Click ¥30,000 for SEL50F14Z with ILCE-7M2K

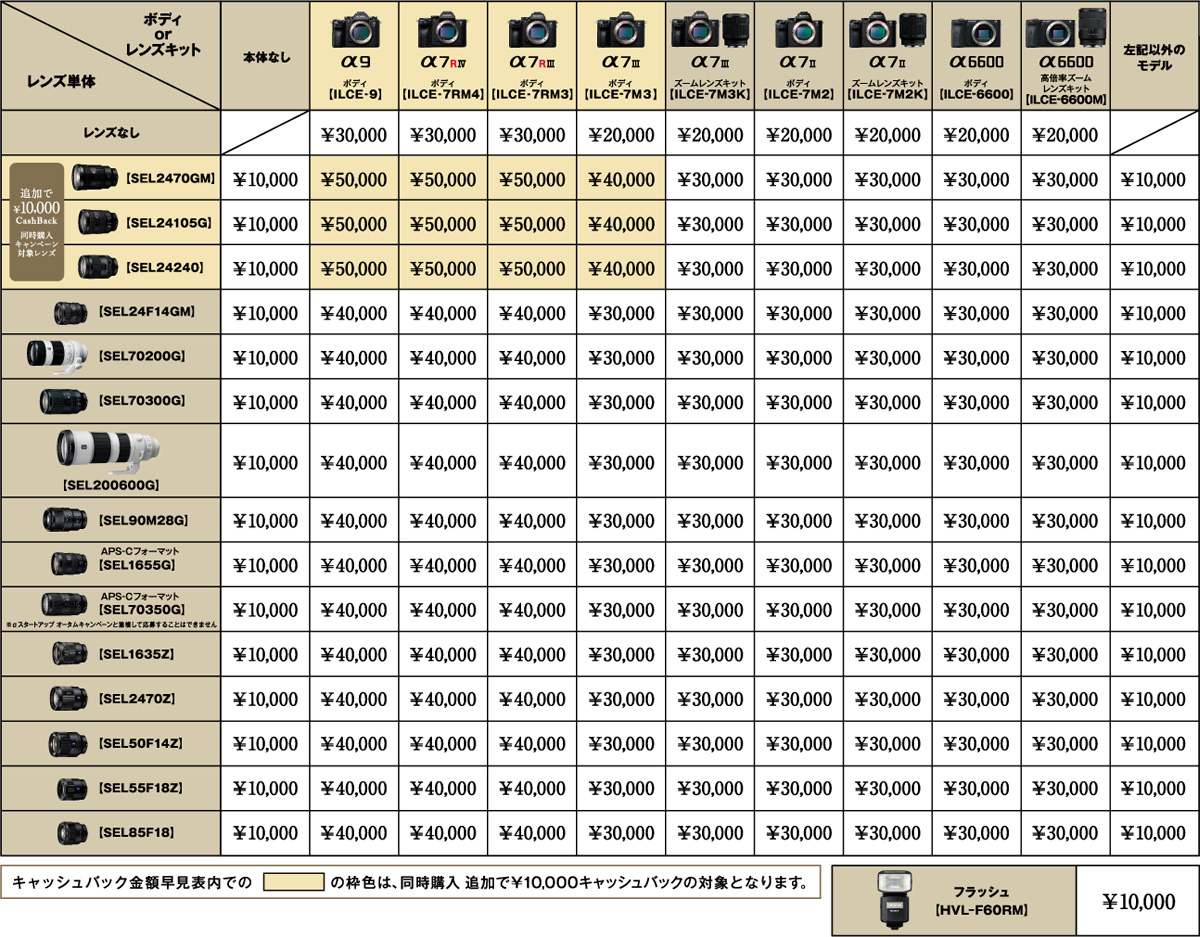[887, 744]
